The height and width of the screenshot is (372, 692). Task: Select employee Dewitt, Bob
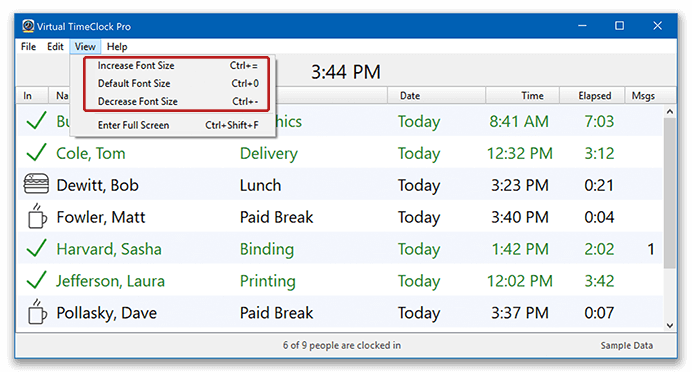[98, 185]
